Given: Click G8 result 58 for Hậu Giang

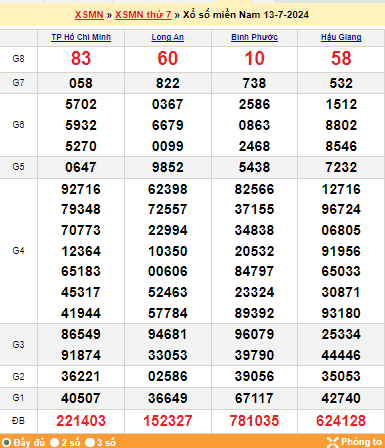Looking at the screenshot, I should [x=341, y=58].
